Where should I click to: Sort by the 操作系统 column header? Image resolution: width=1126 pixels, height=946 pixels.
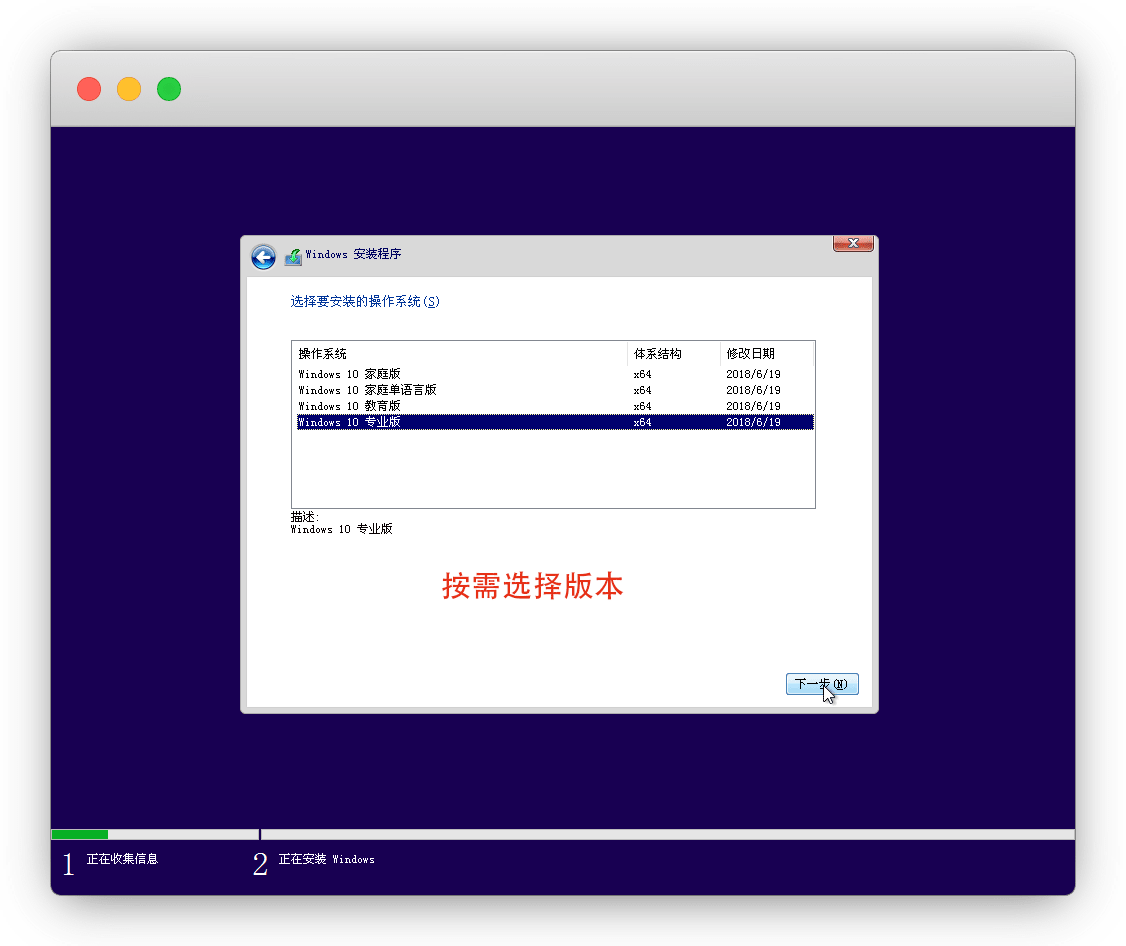click(322, 353)
